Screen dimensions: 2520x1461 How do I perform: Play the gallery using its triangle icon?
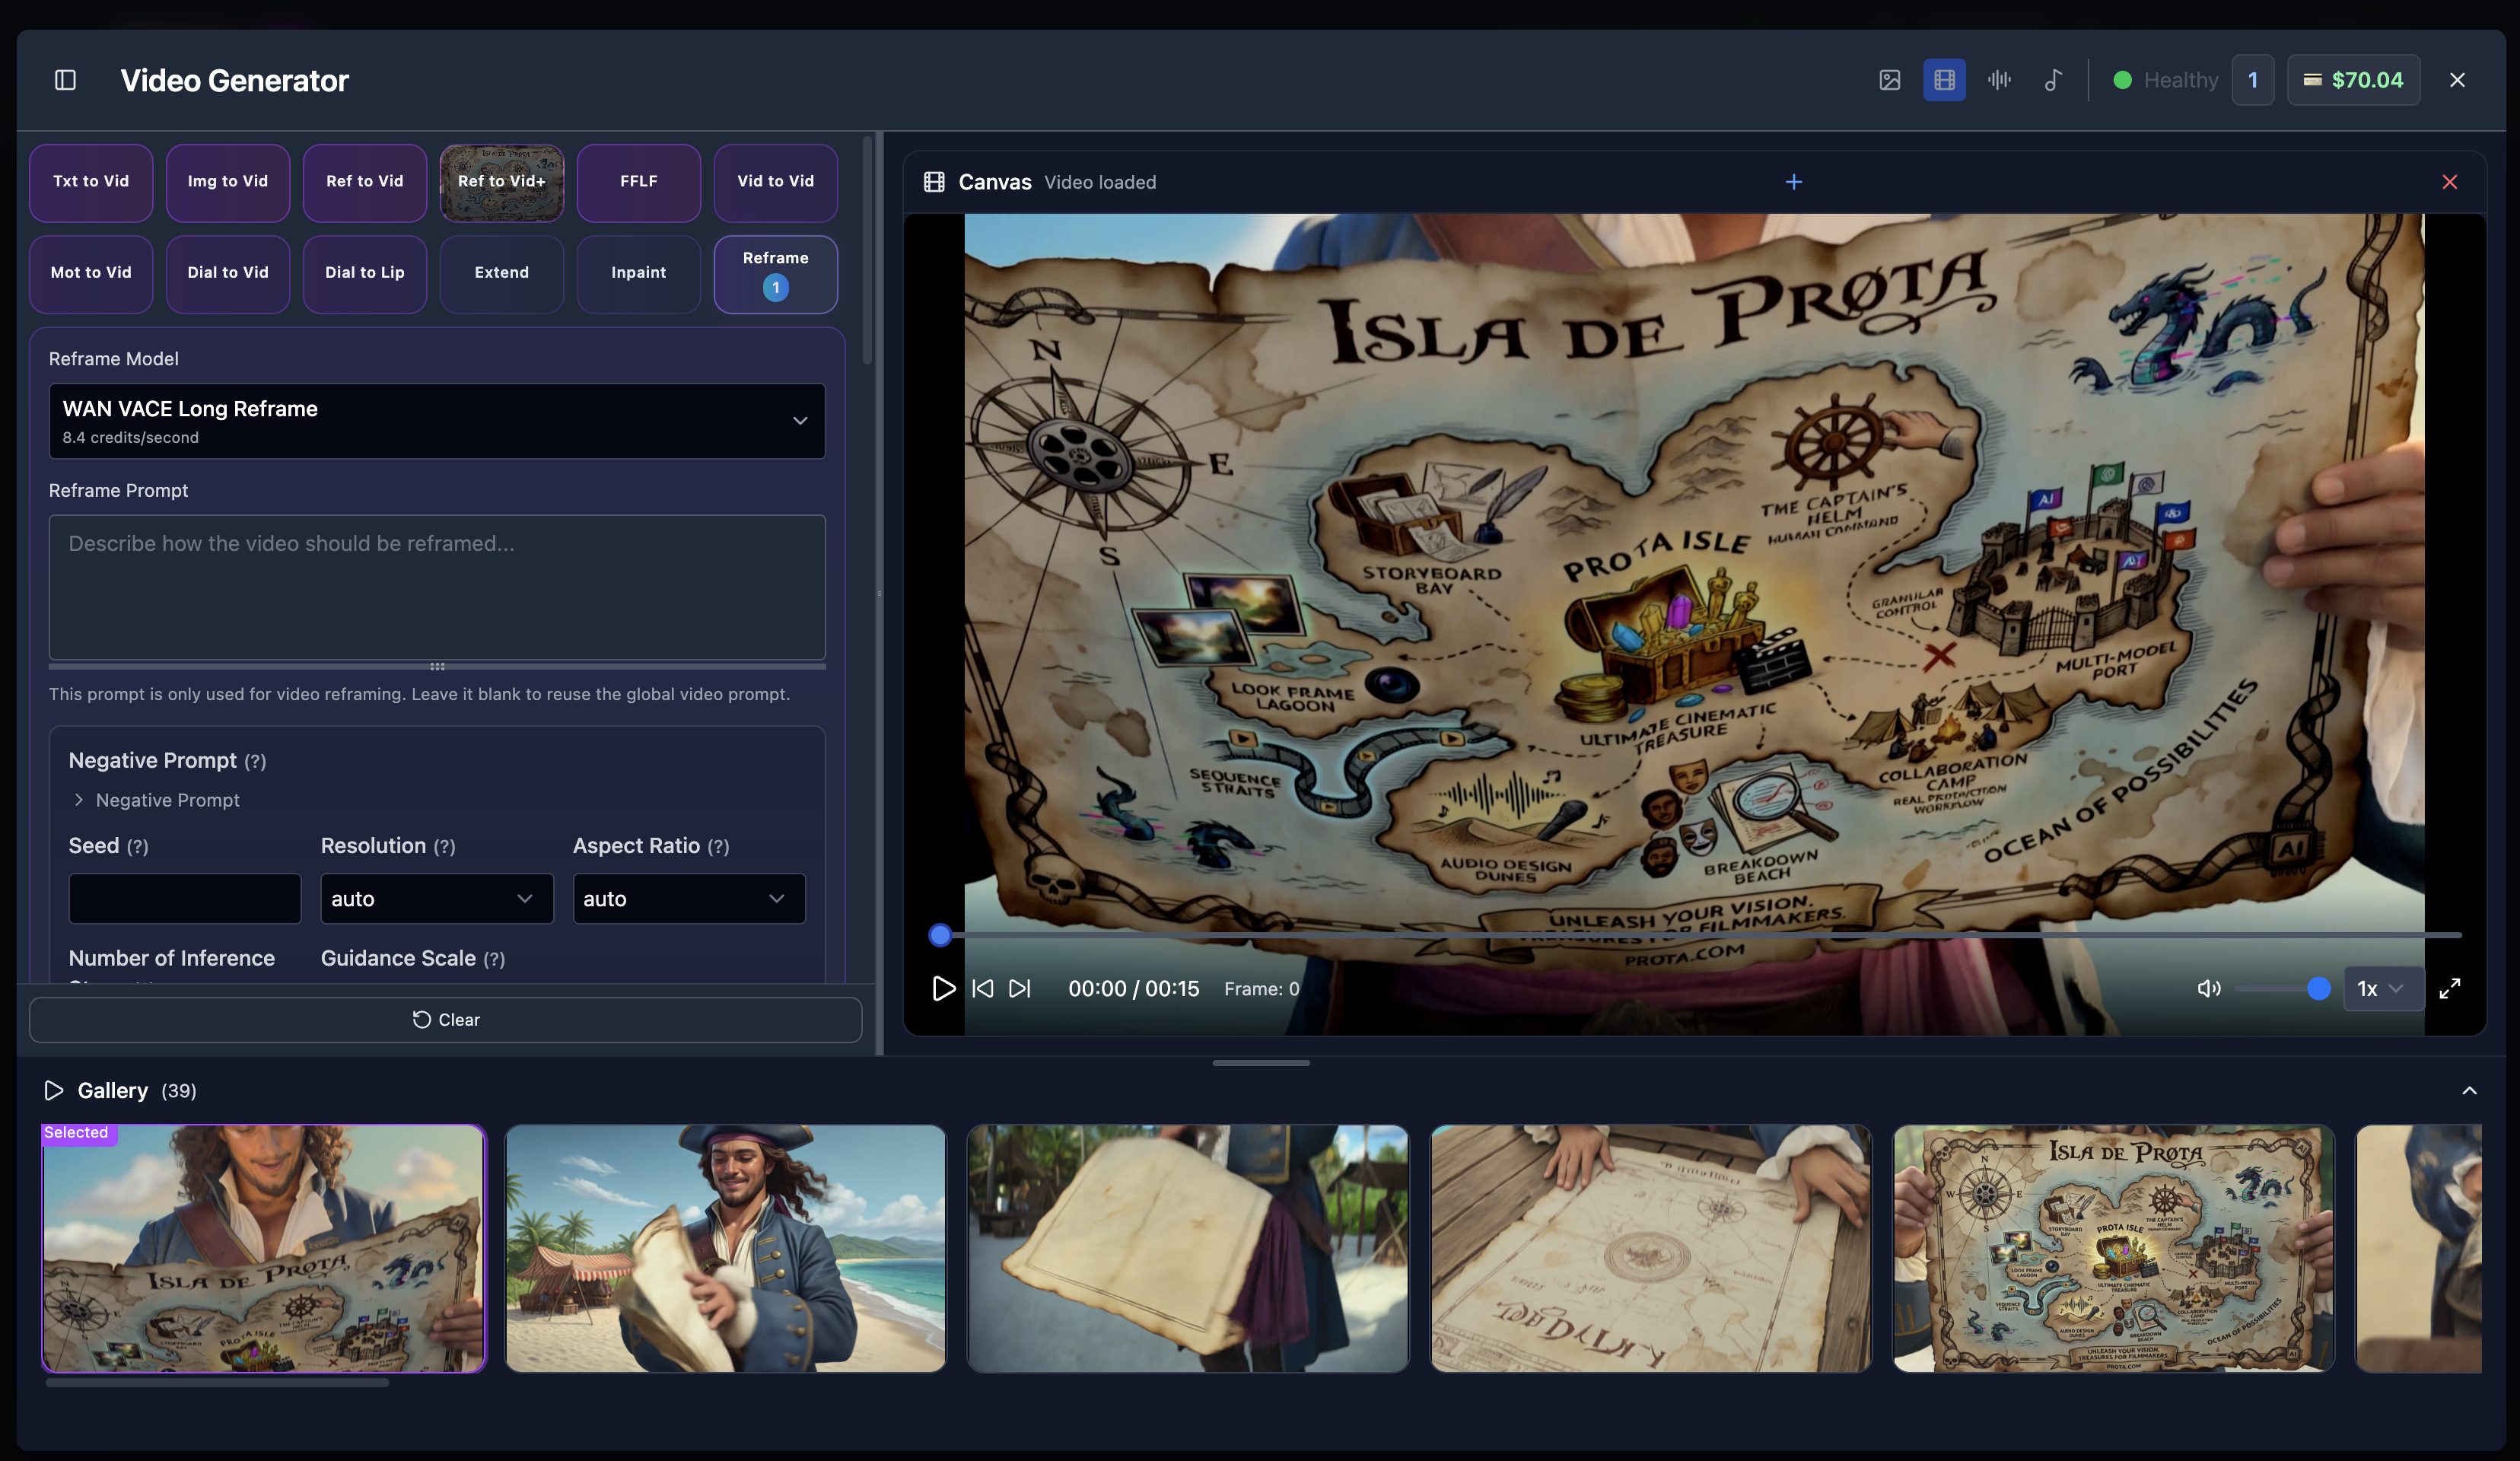click(x=54, y=1090)
